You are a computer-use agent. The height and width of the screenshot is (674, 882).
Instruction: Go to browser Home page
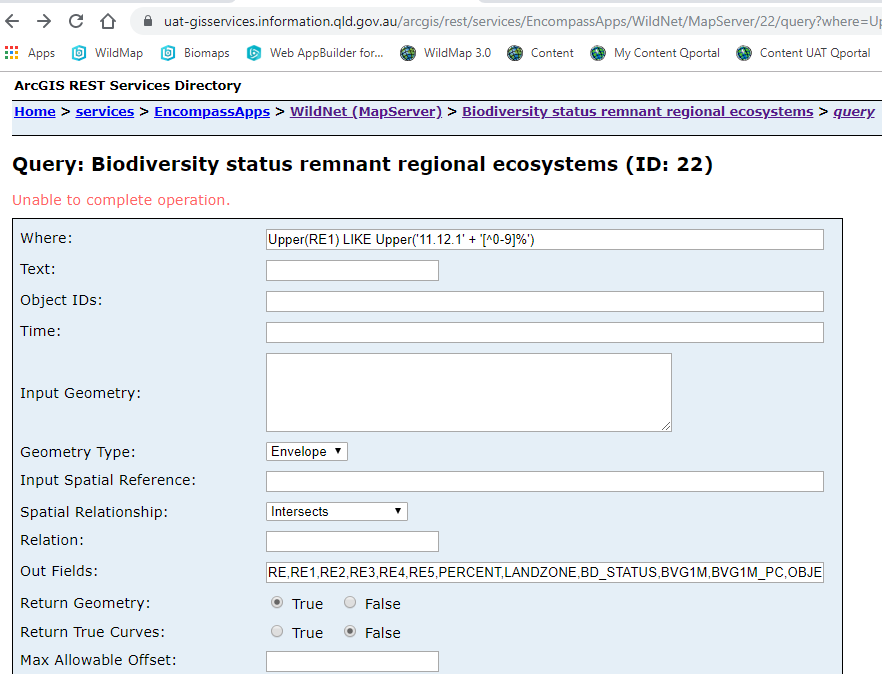pos(107,21)
